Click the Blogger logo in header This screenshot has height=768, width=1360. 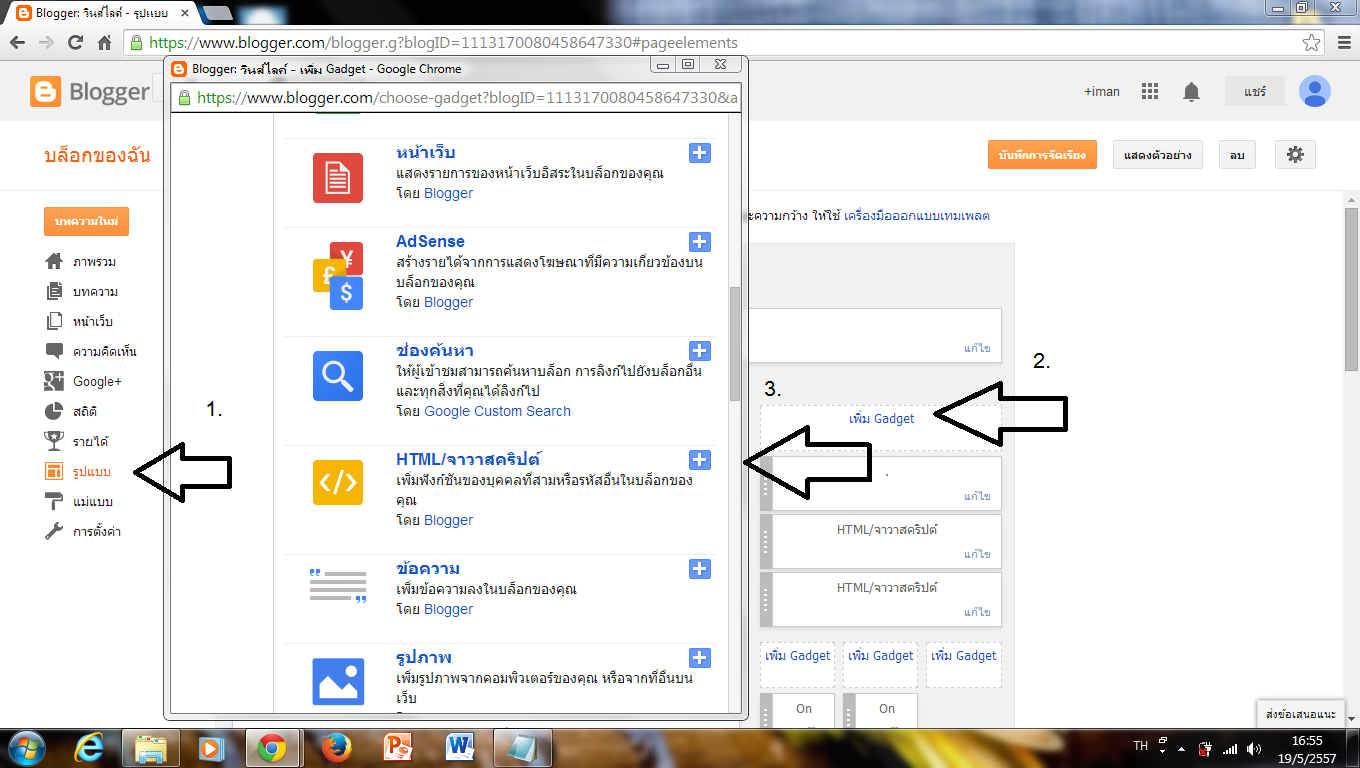(90, 92)
